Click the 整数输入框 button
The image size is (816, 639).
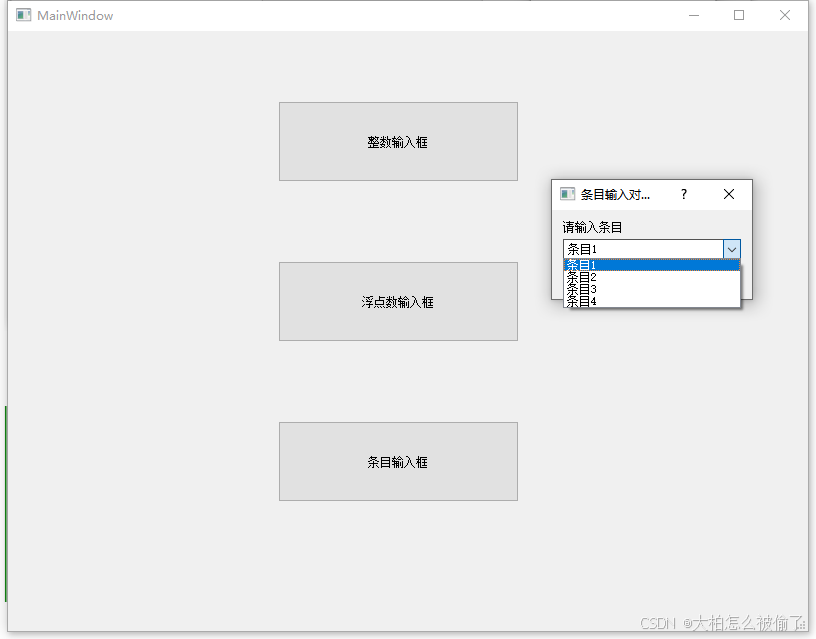pyautogui.click(x=398, y=142)
